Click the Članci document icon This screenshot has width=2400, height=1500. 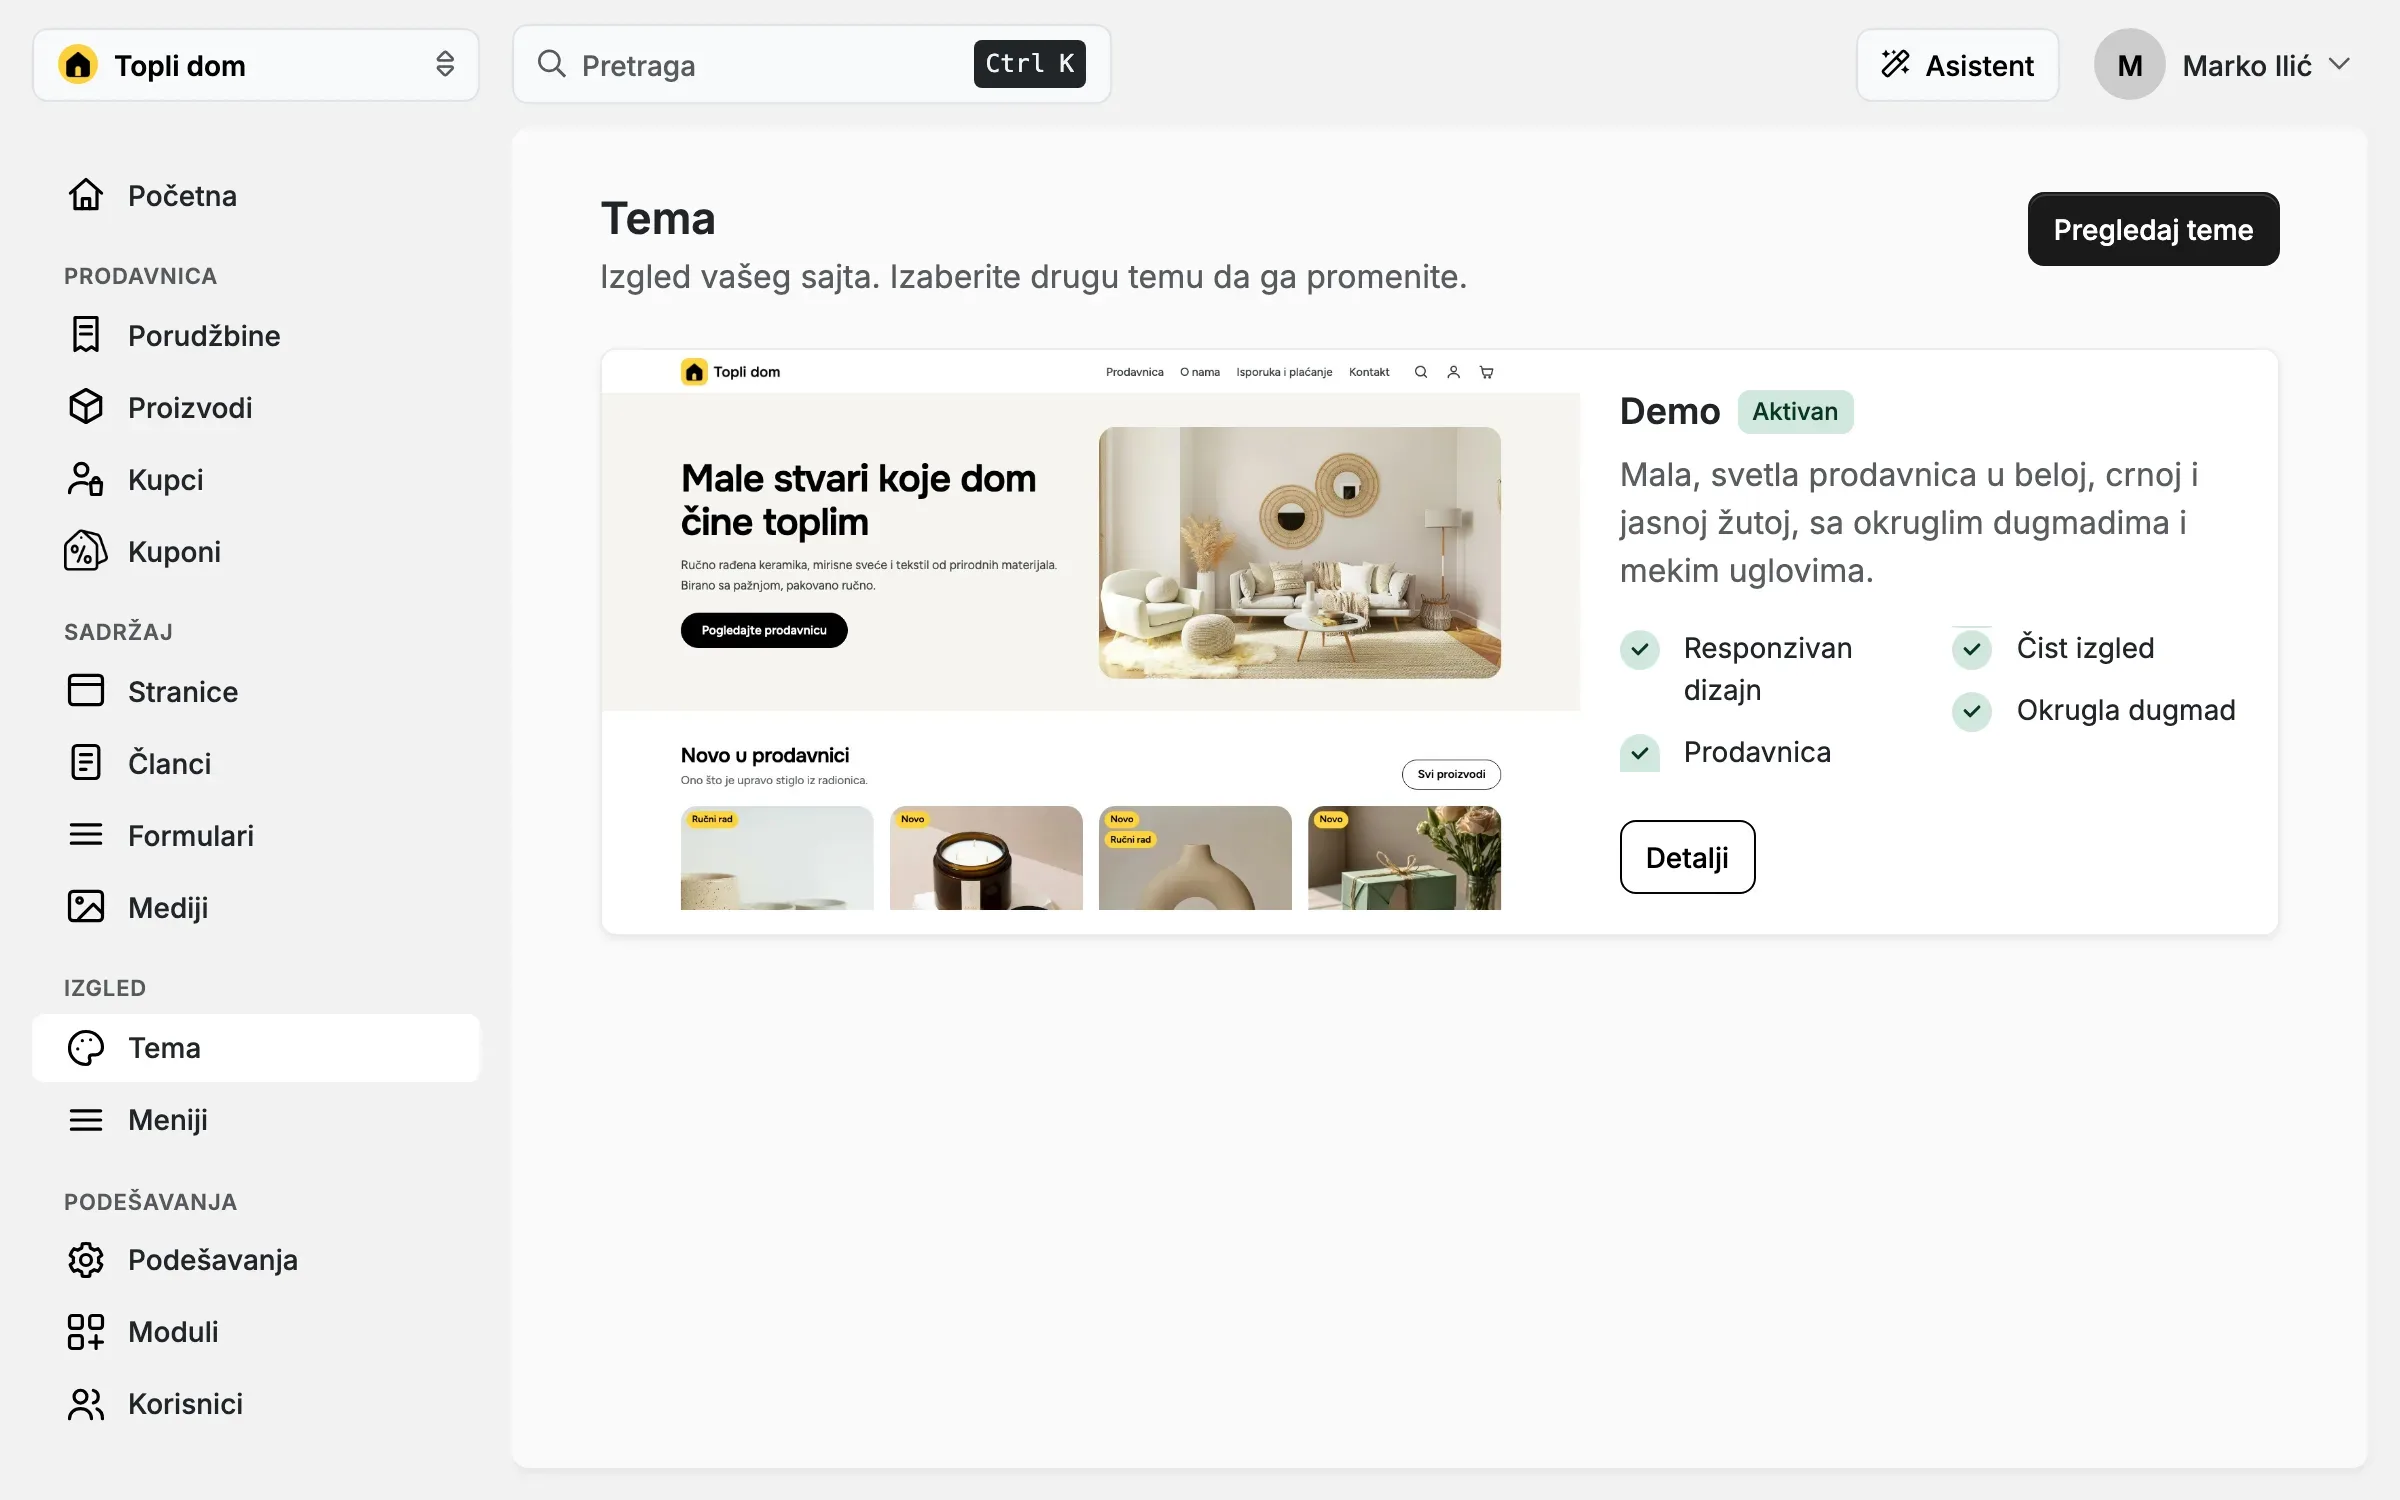(86, 763)
